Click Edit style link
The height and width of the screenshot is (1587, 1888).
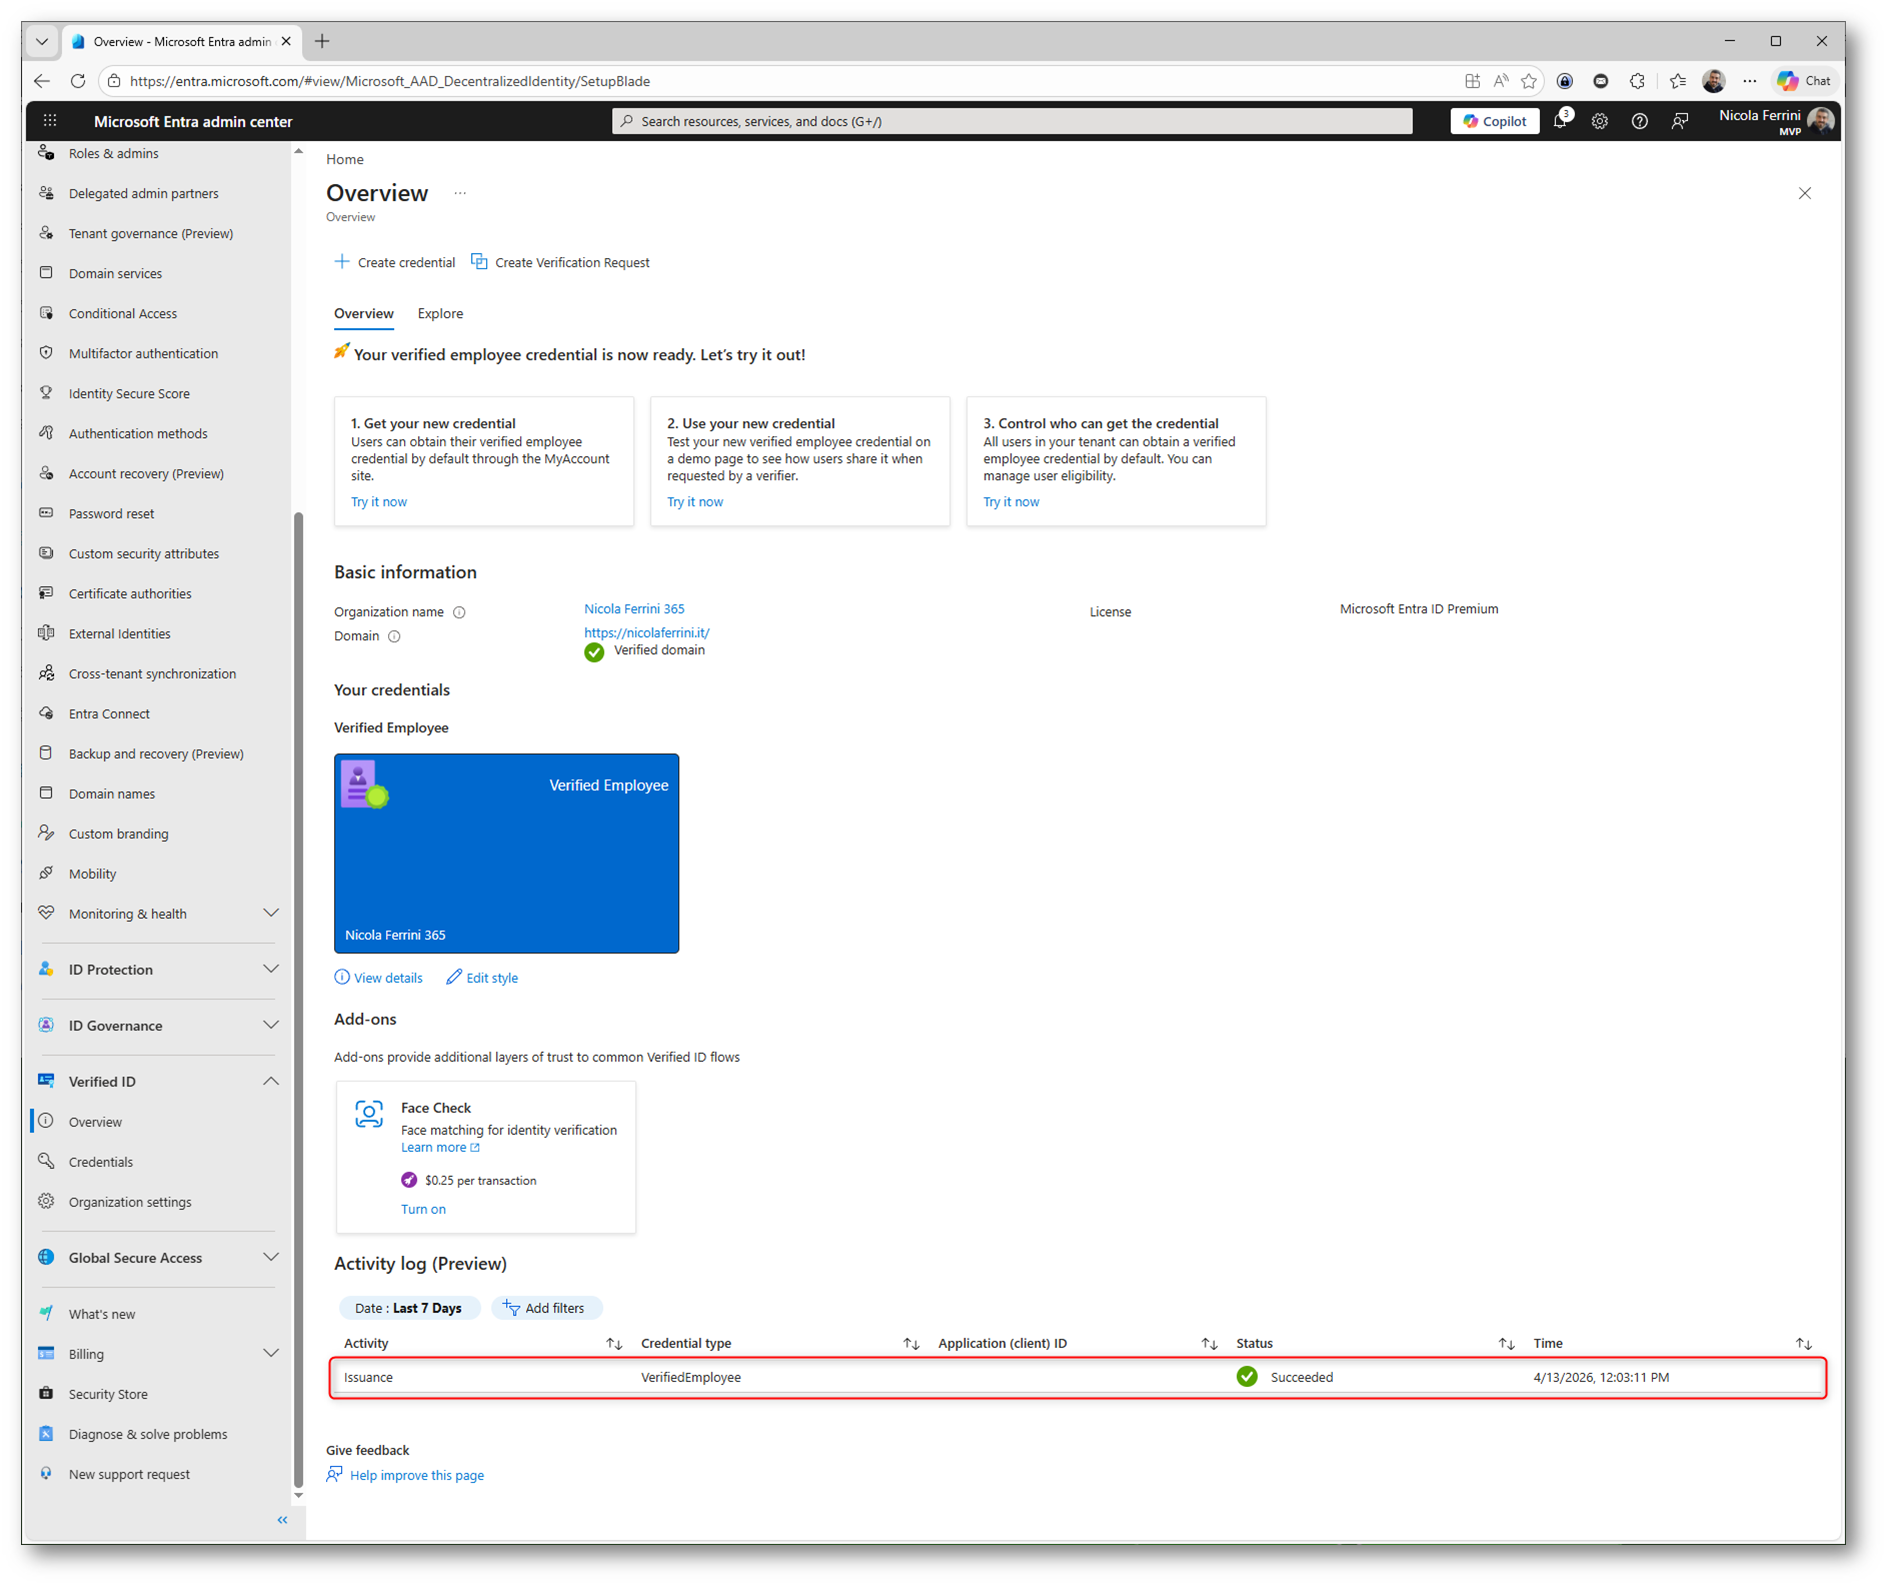(482, 978)
